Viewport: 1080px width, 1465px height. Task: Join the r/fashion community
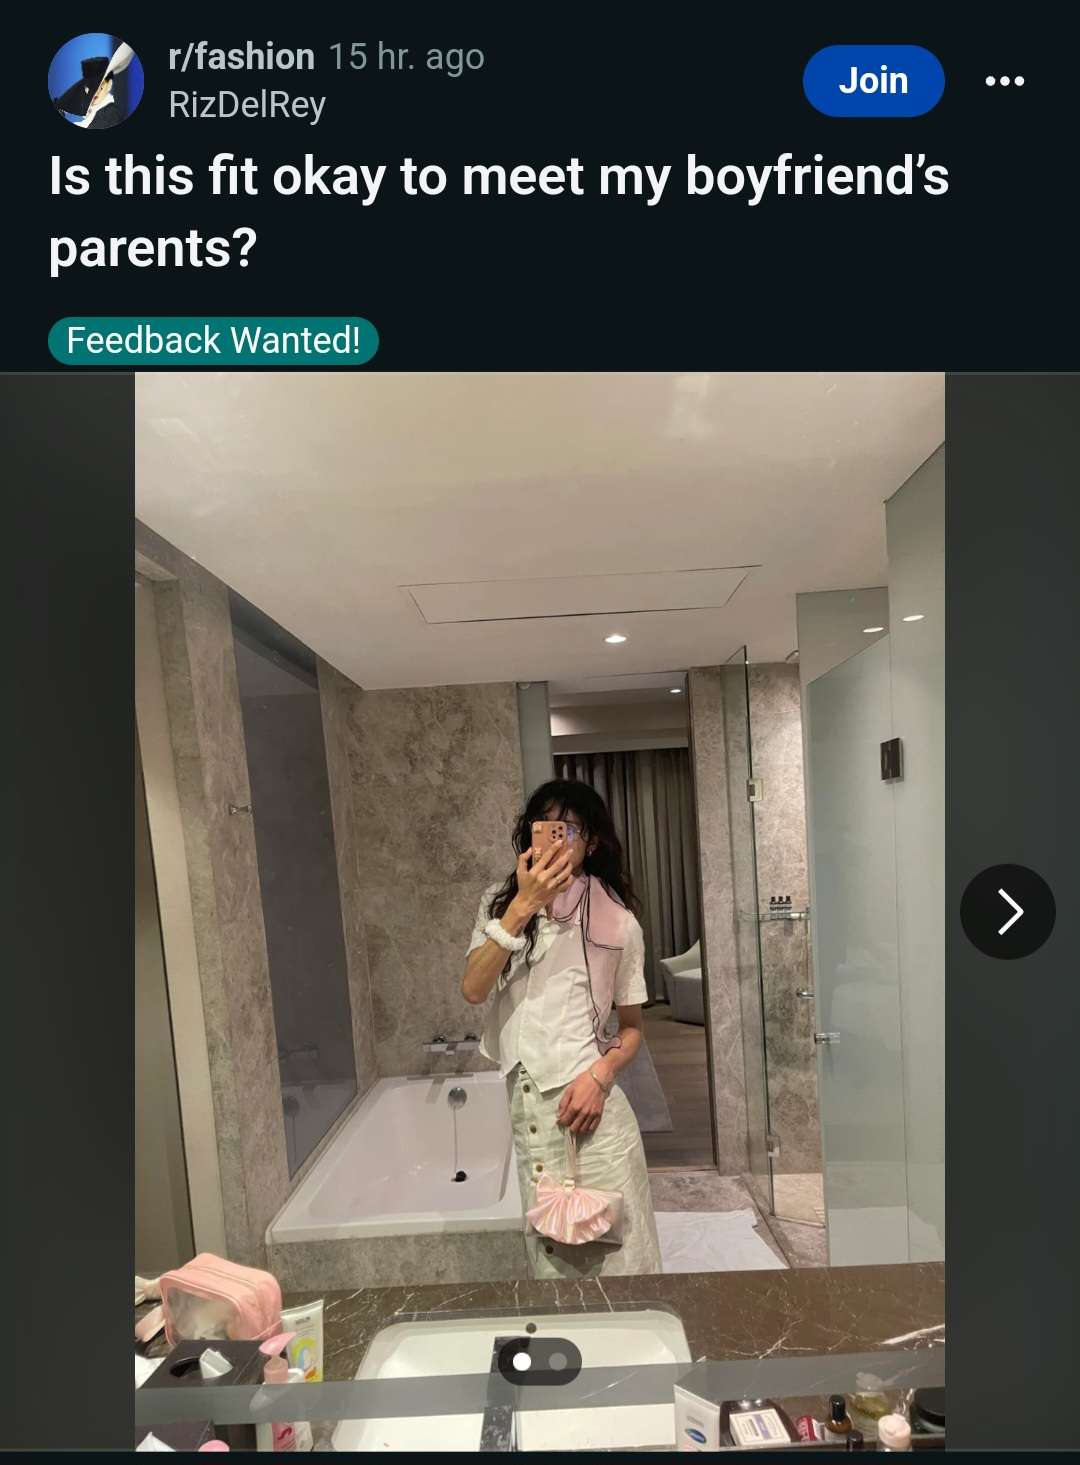pos(873,81)
